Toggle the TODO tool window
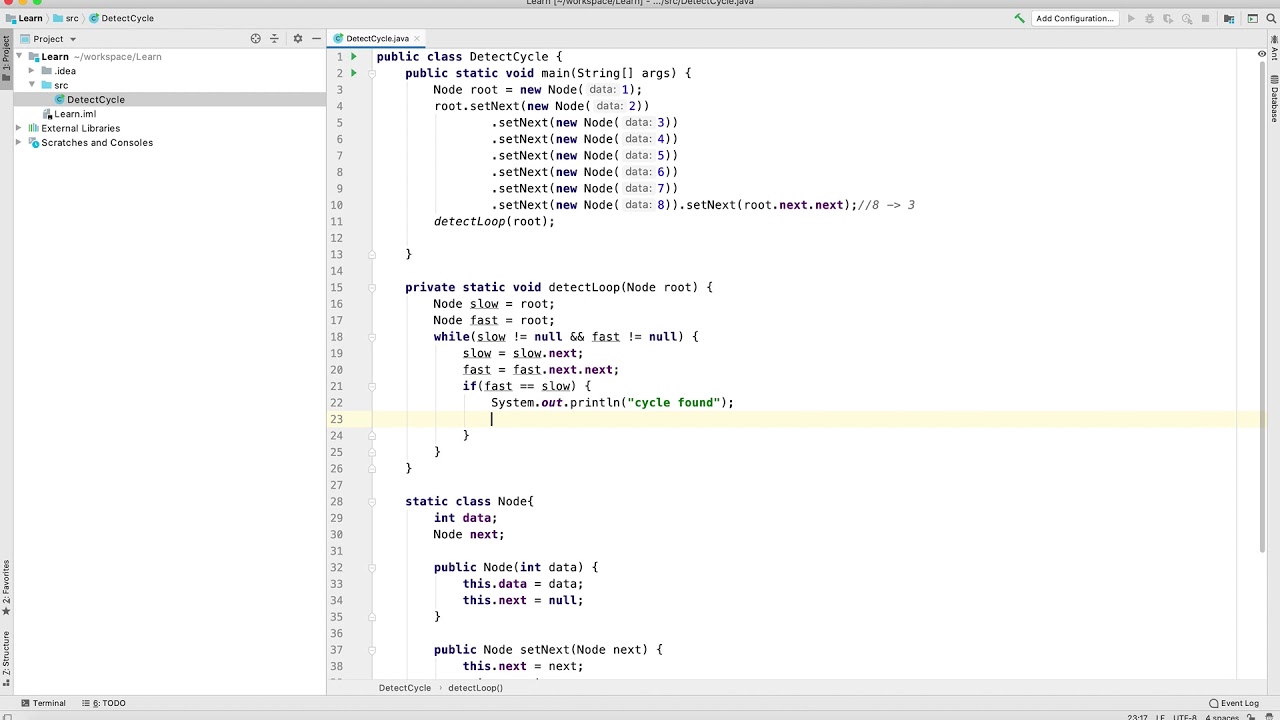Viewport: 1280px width, 720px height. click(104, 703)
